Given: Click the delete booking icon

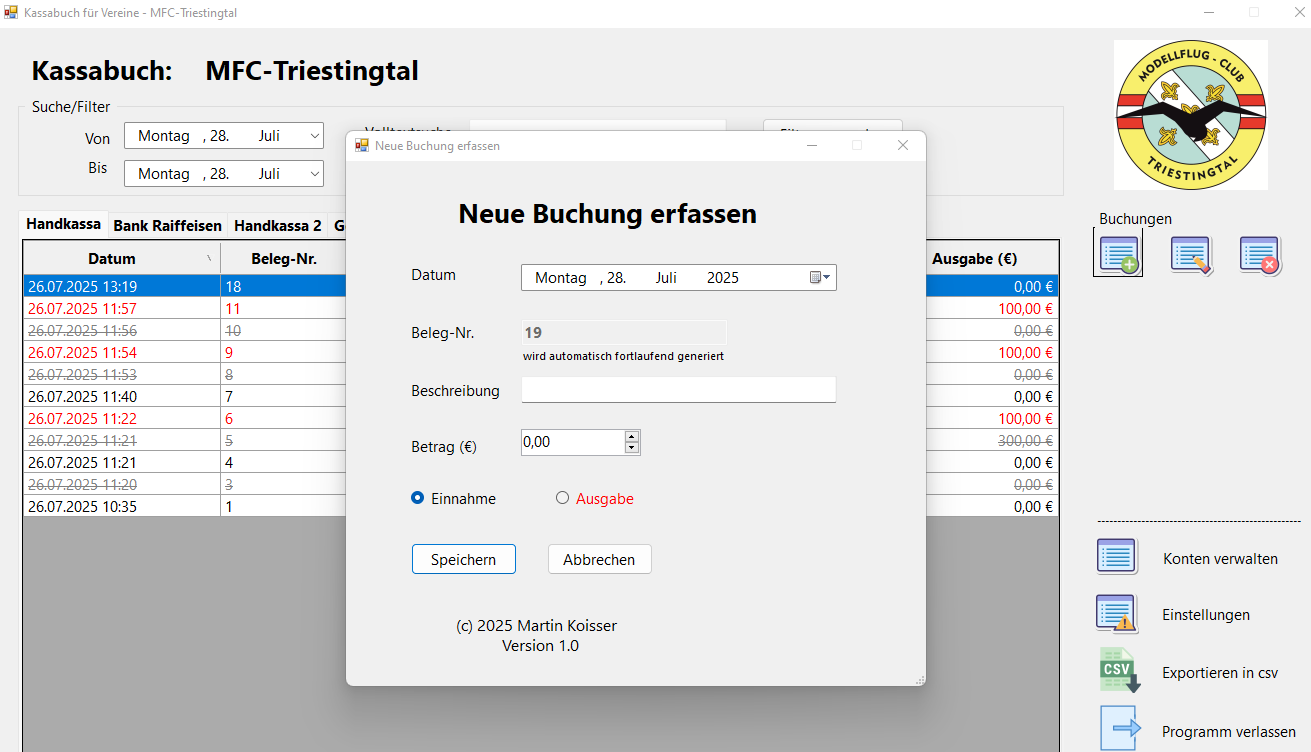Looking at the screenshot, I should (x=1260, y=255).
